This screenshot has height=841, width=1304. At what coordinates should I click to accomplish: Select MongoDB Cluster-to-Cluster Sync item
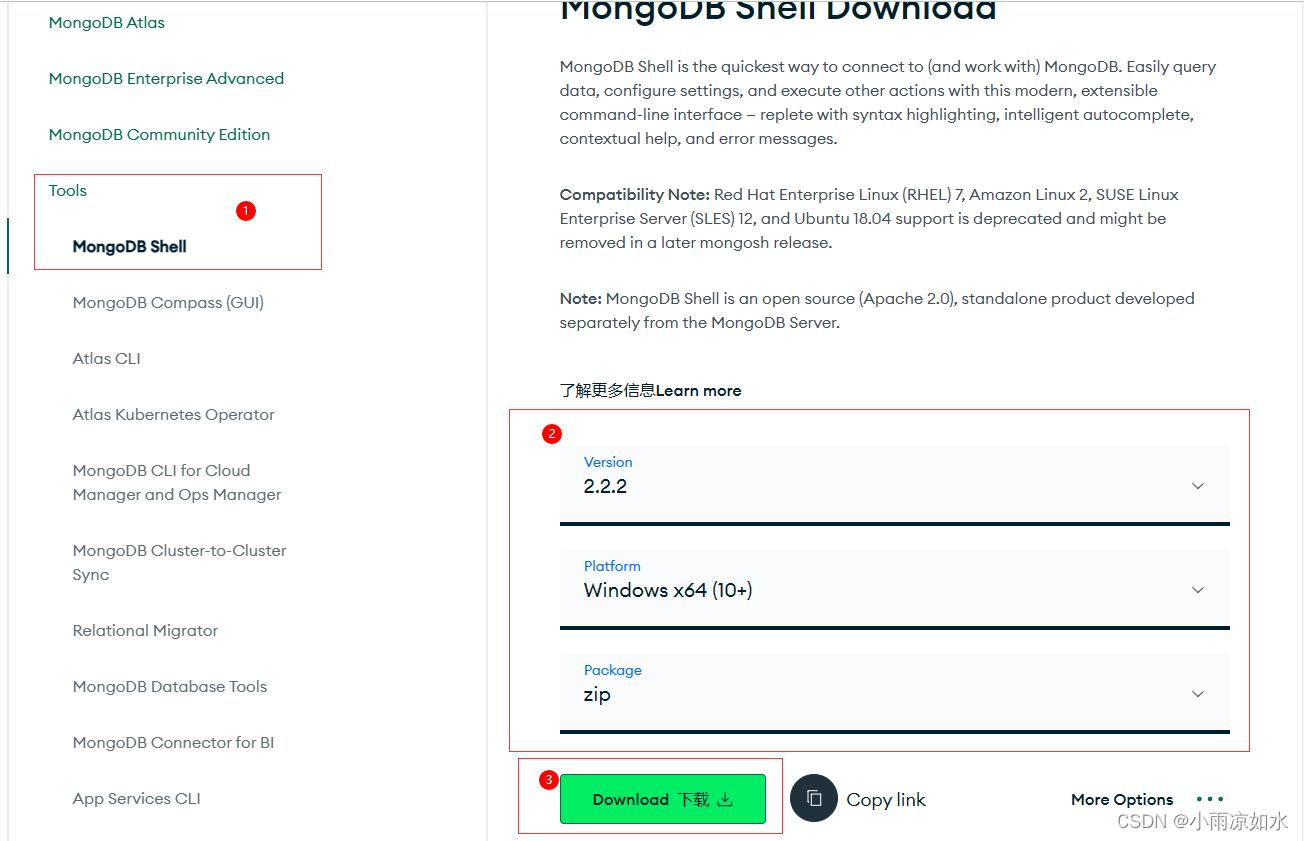pos(179,562)
